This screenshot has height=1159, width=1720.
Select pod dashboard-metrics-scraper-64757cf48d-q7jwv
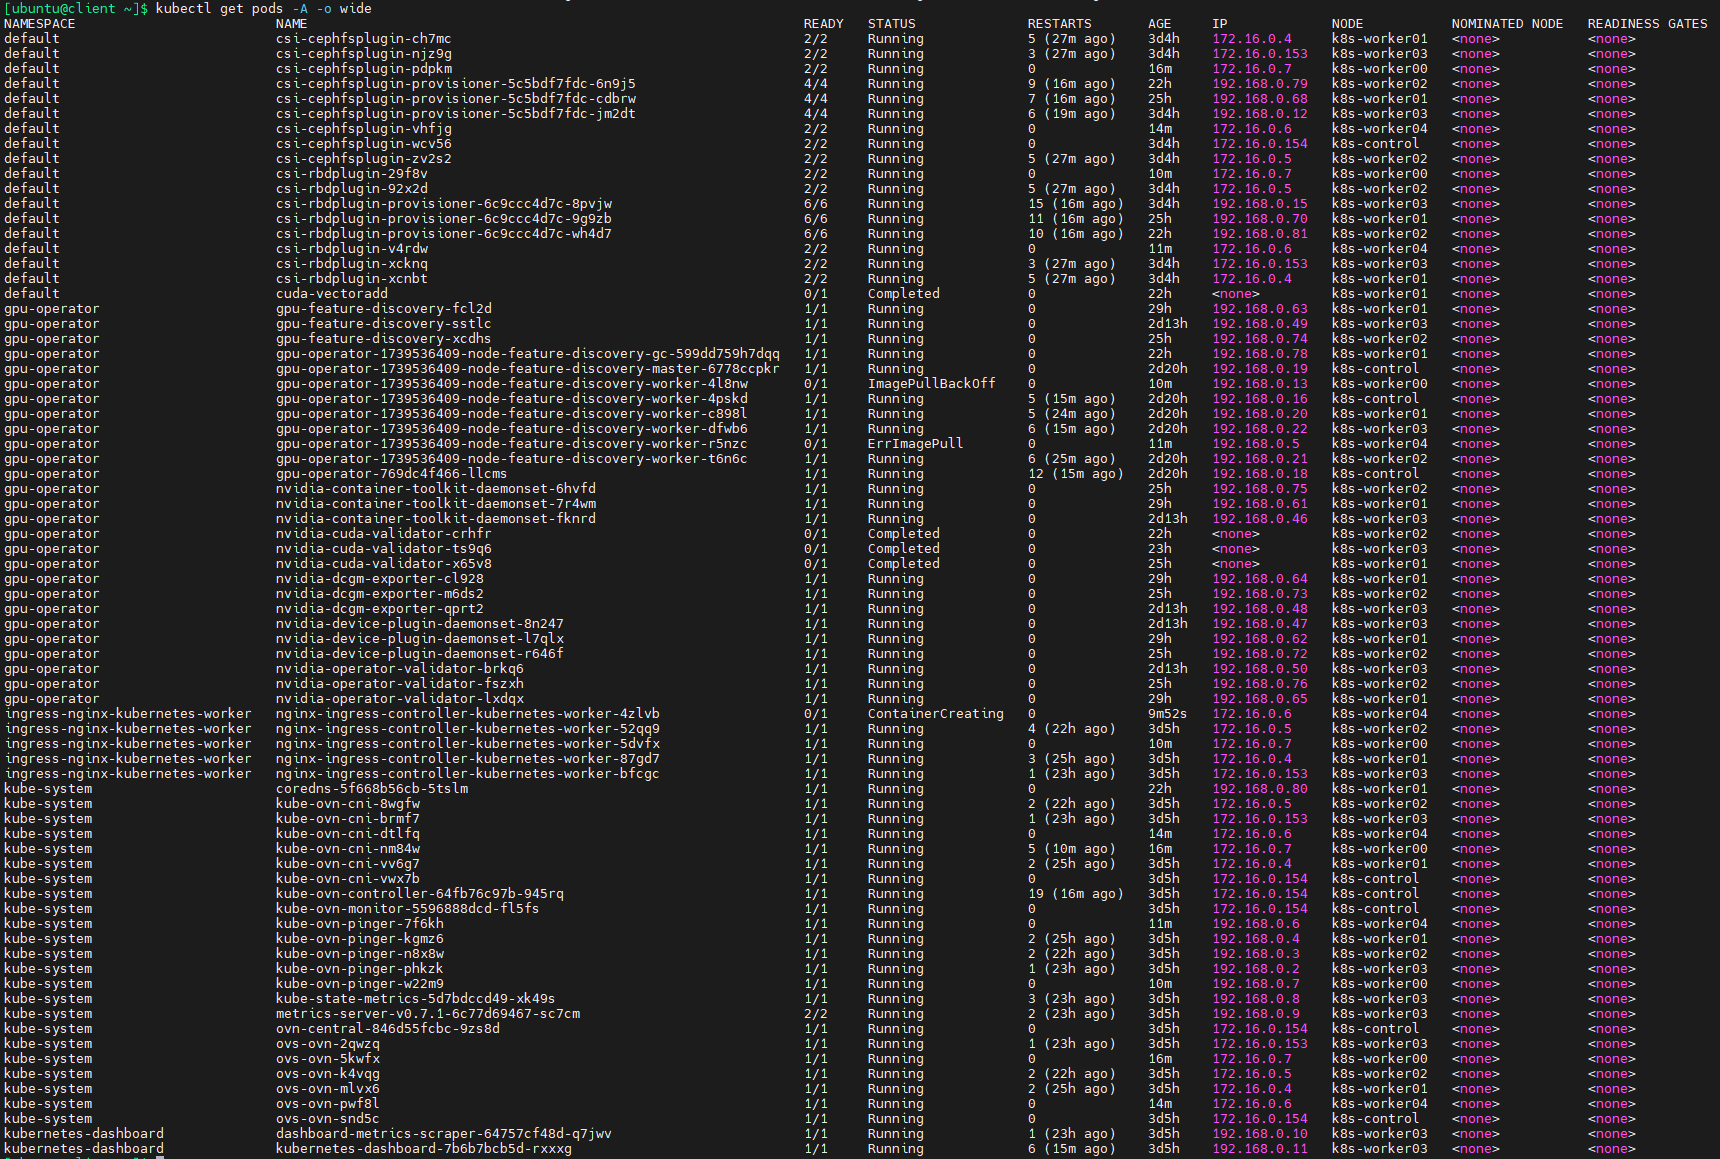[443, 1133]
